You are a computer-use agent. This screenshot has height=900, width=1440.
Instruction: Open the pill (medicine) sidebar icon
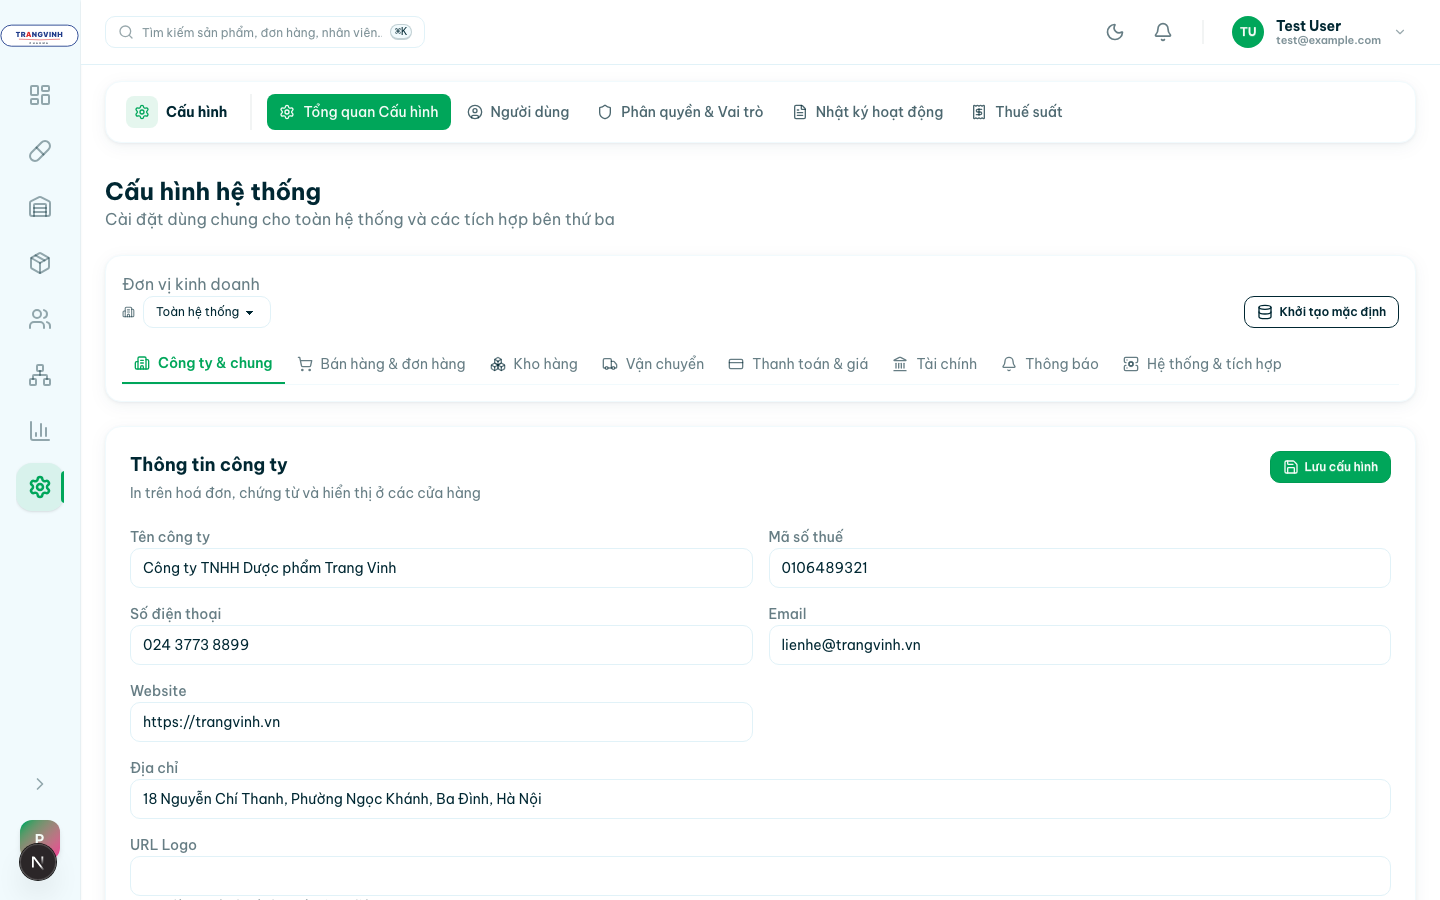[40, 151]
